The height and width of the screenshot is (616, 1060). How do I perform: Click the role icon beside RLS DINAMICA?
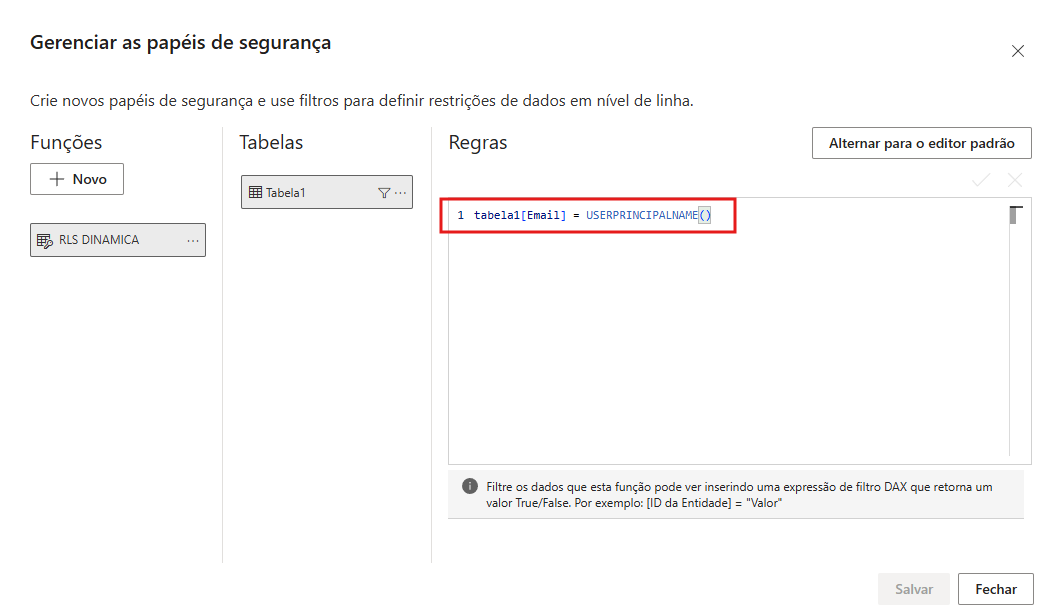[44, 241]
